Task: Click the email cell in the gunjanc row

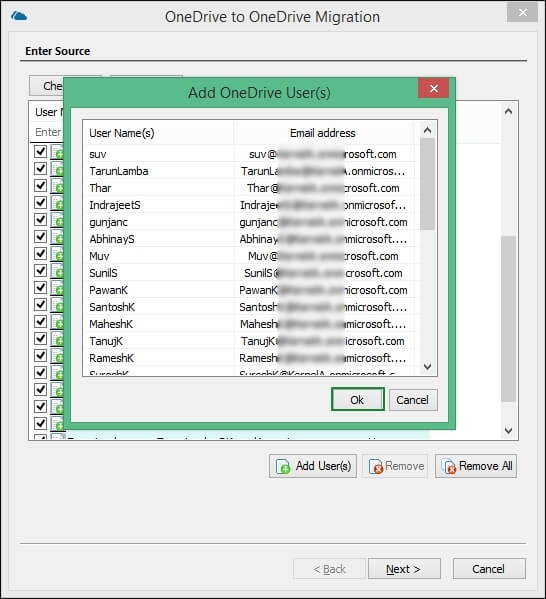Action: [x=323, y=222]
